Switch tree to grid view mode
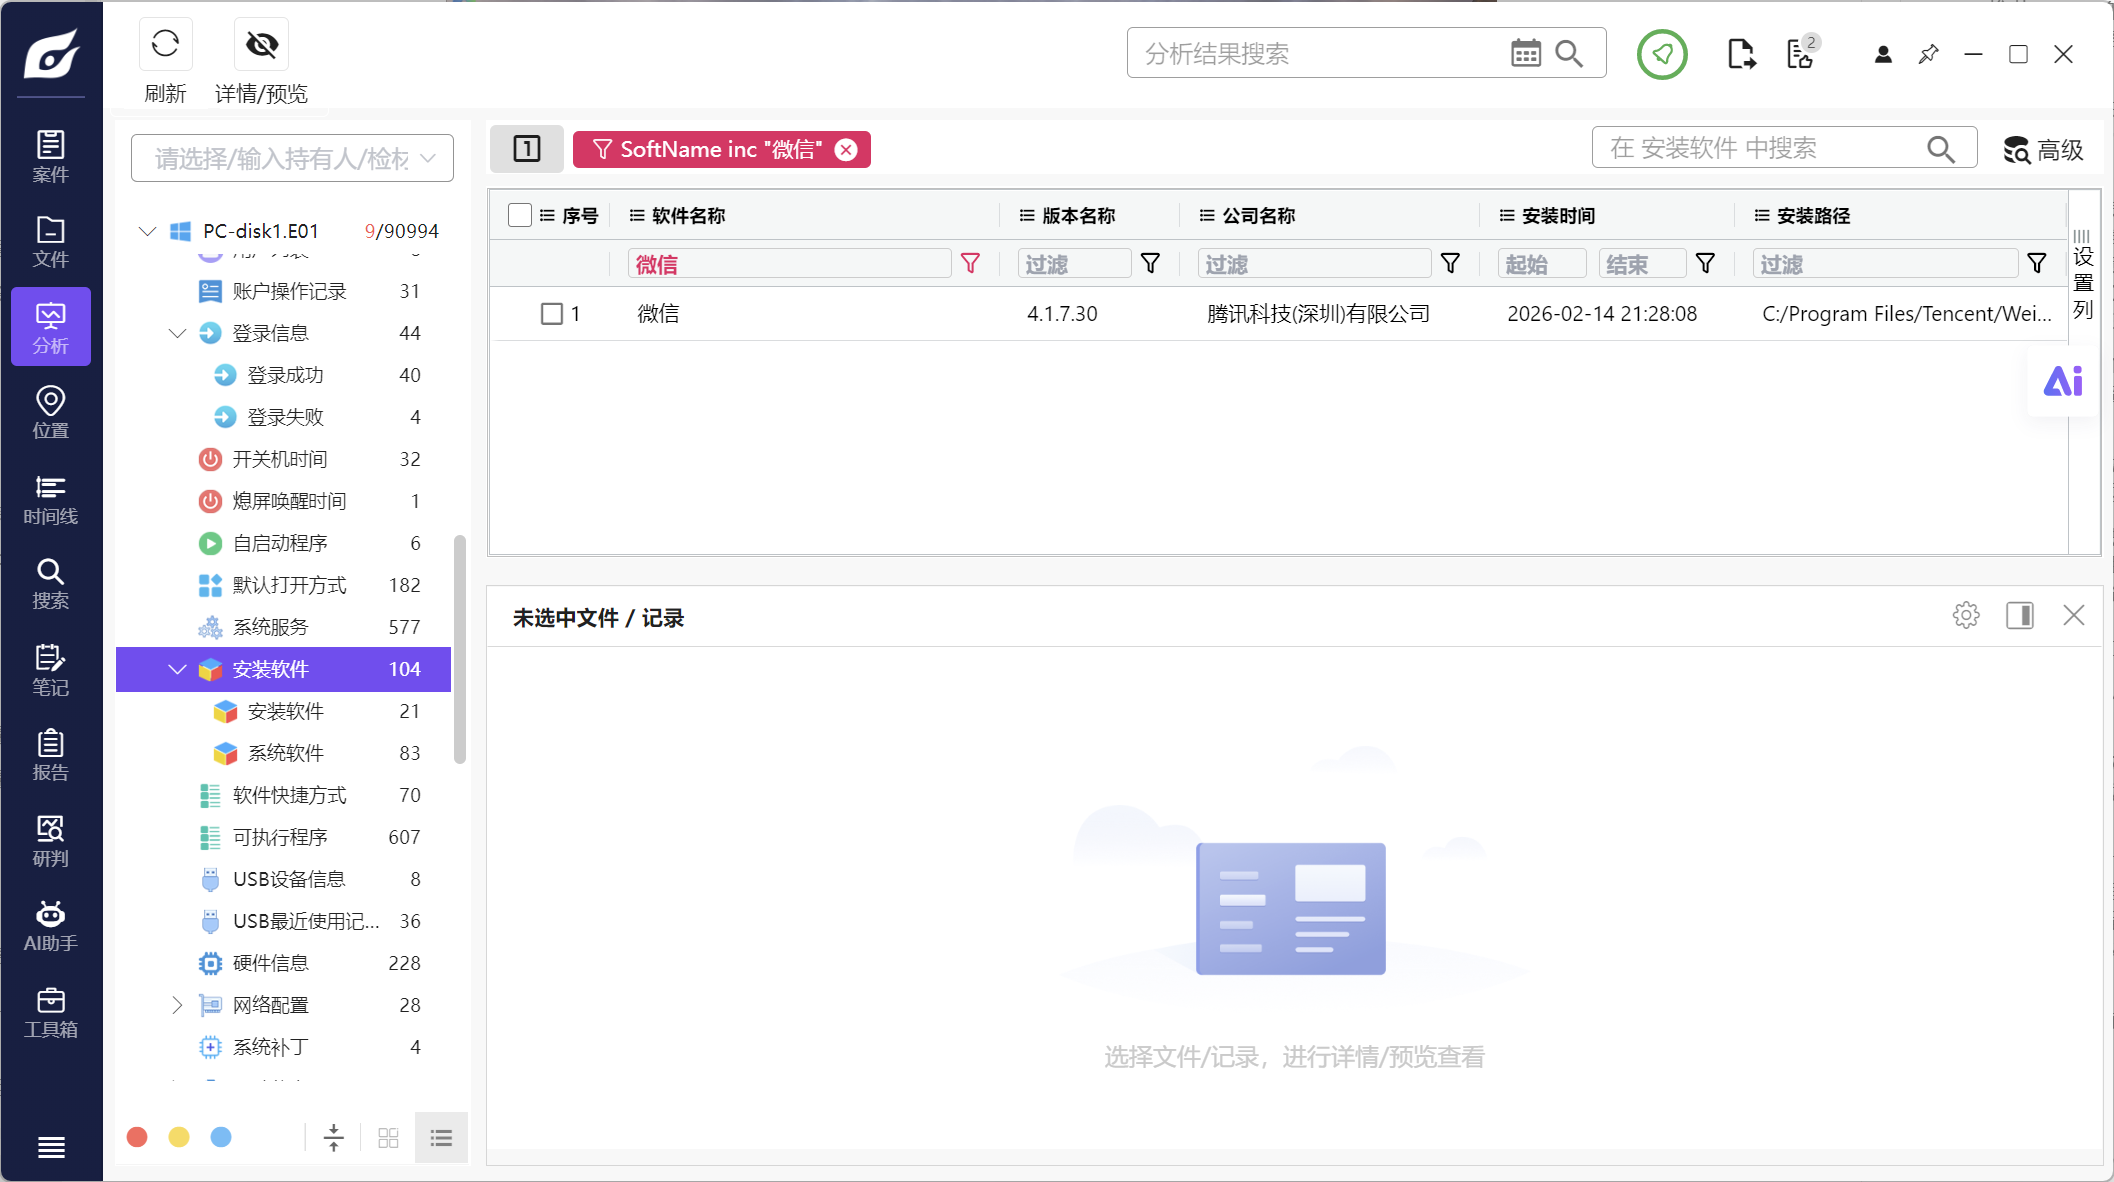 click(x=389, y=1137)
